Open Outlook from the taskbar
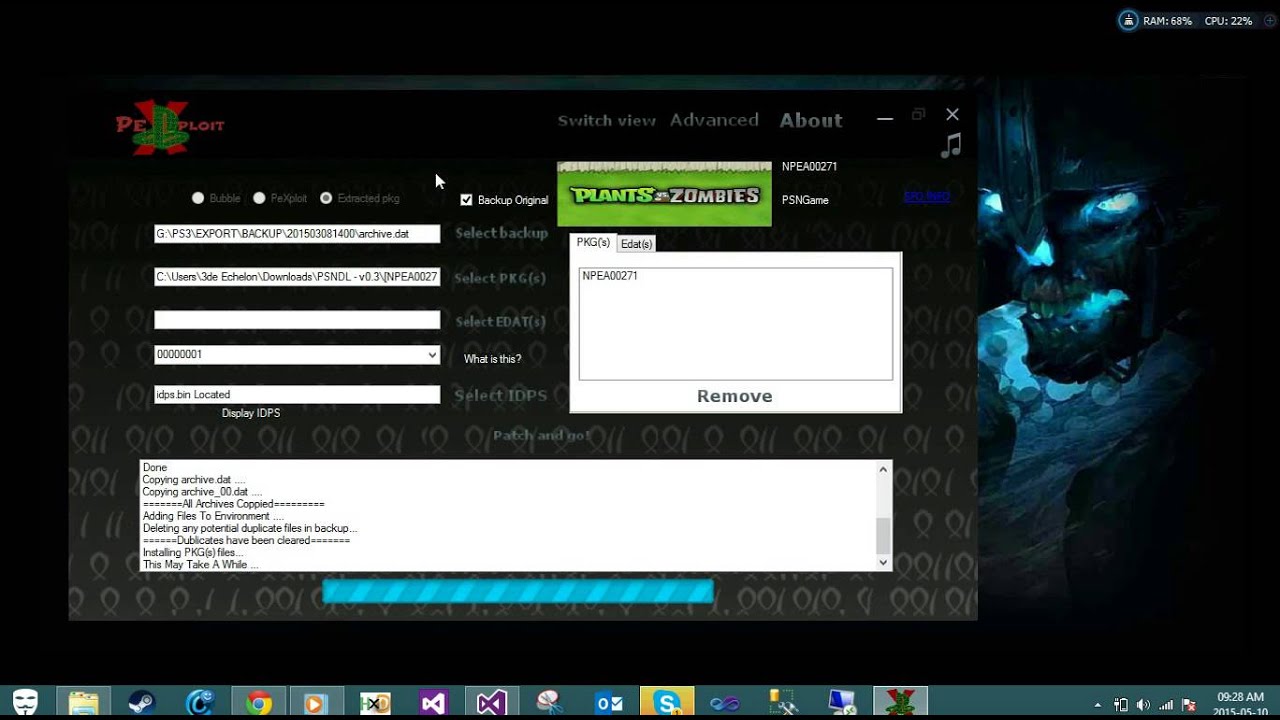 pyautogui.click(x=608, y=703)
